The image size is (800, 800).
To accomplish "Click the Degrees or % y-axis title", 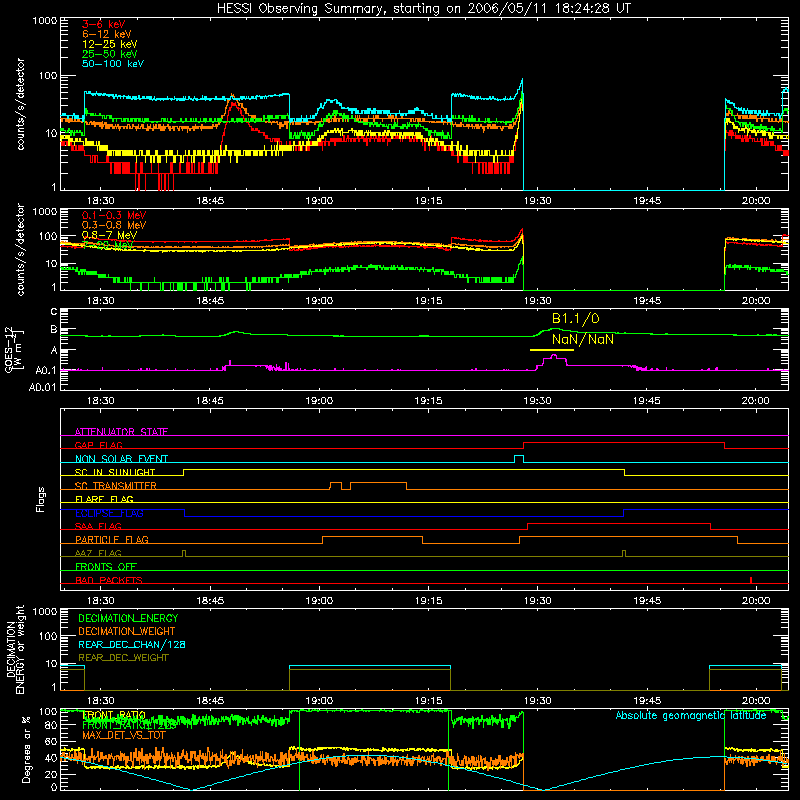I will pyautogui.click(x=26, y=749).
